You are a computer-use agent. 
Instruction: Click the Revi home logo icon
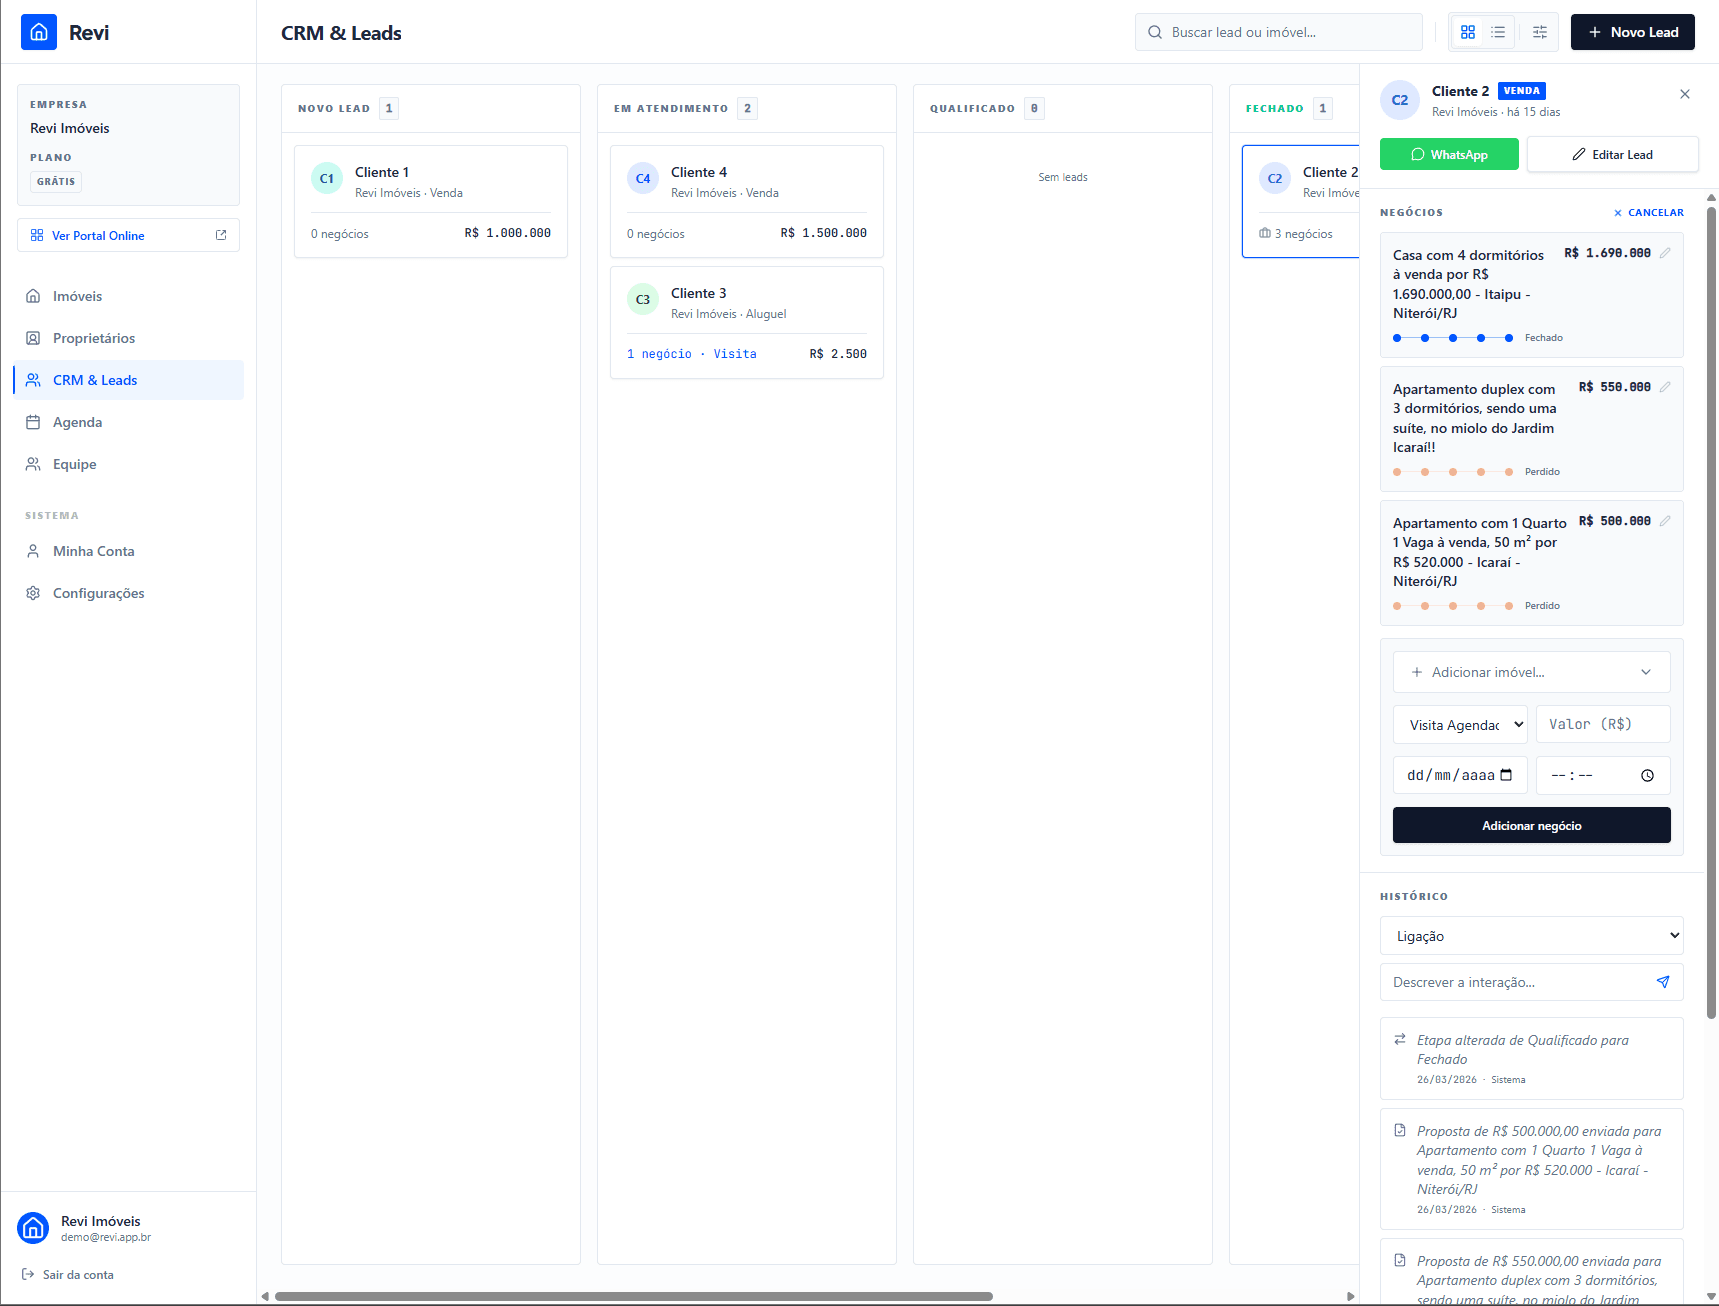(x=39, y=32)
